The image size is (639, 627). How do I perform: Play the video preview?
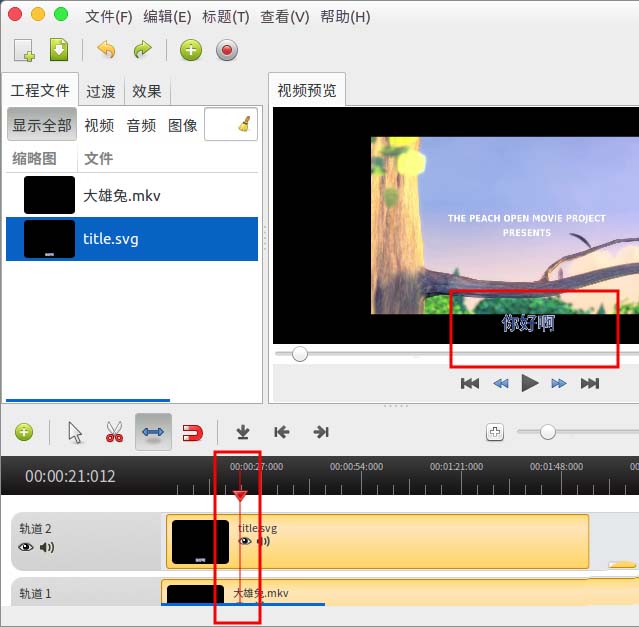tap(530, 383)
